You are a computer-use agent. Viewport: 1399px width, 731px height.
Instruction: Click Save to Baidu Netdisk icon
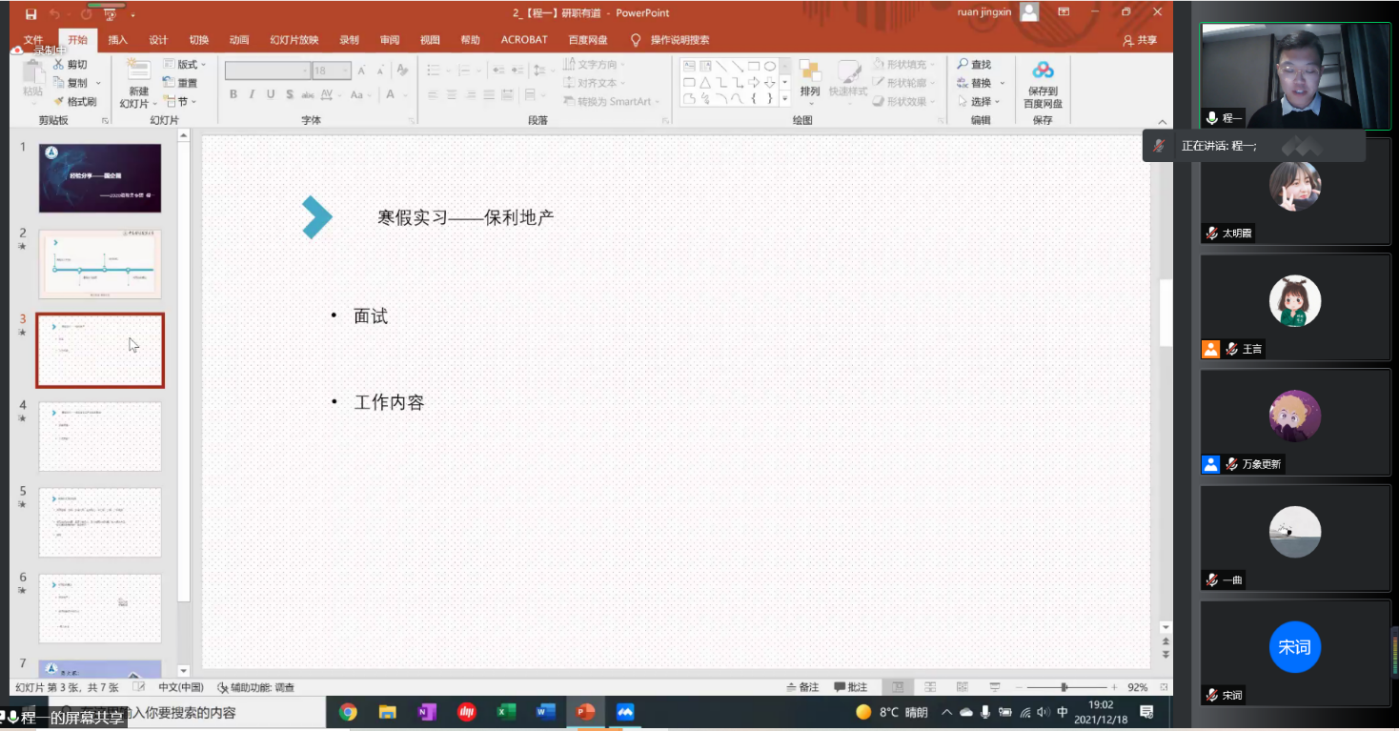click(1043, 71)
